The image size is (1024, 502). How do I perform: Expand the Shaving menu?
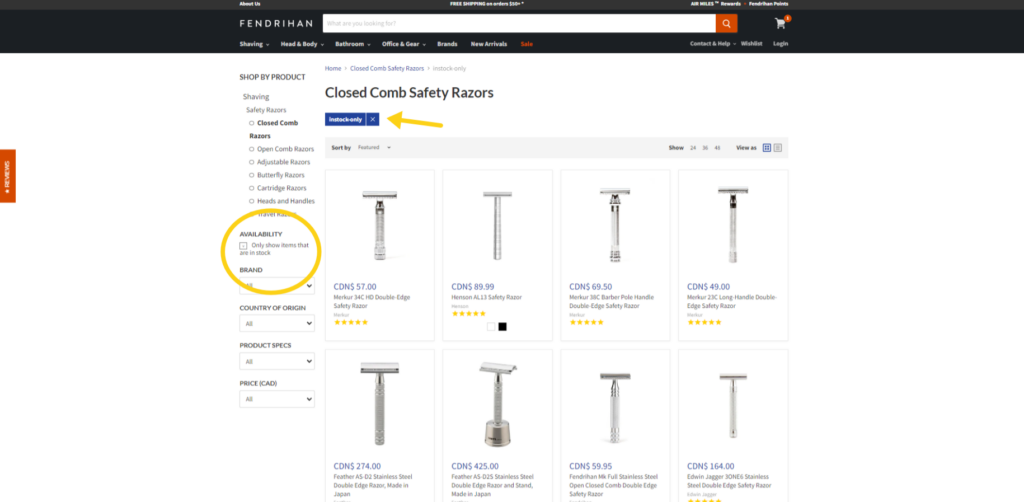[x=254, y=44]
